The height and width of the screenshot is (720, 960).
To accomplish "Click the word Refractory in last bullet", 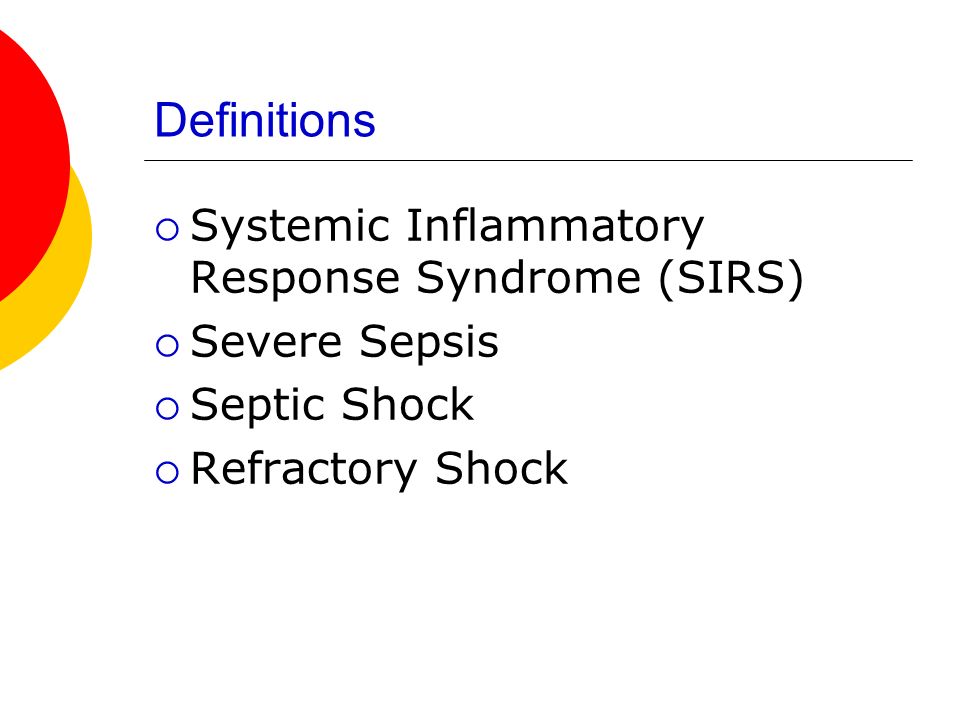I will (x=304, y=470).
